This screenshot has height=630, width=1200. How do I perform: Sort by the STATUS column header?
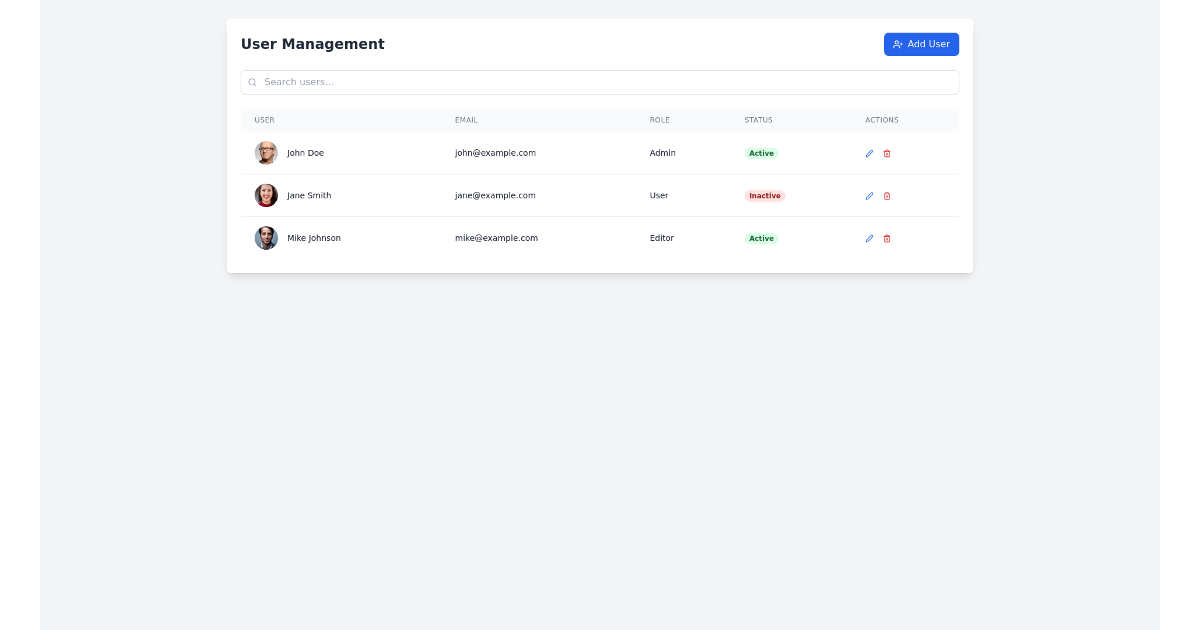pyautogui.click(x=758, y=120)
